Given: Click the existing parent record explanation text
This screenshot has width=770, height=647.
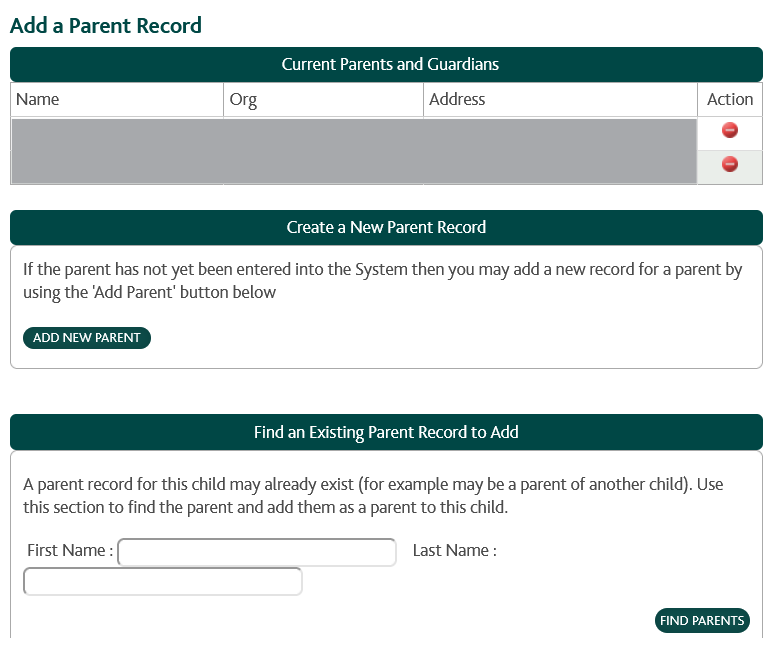Looking at the screenshot, I should (373, 496).
